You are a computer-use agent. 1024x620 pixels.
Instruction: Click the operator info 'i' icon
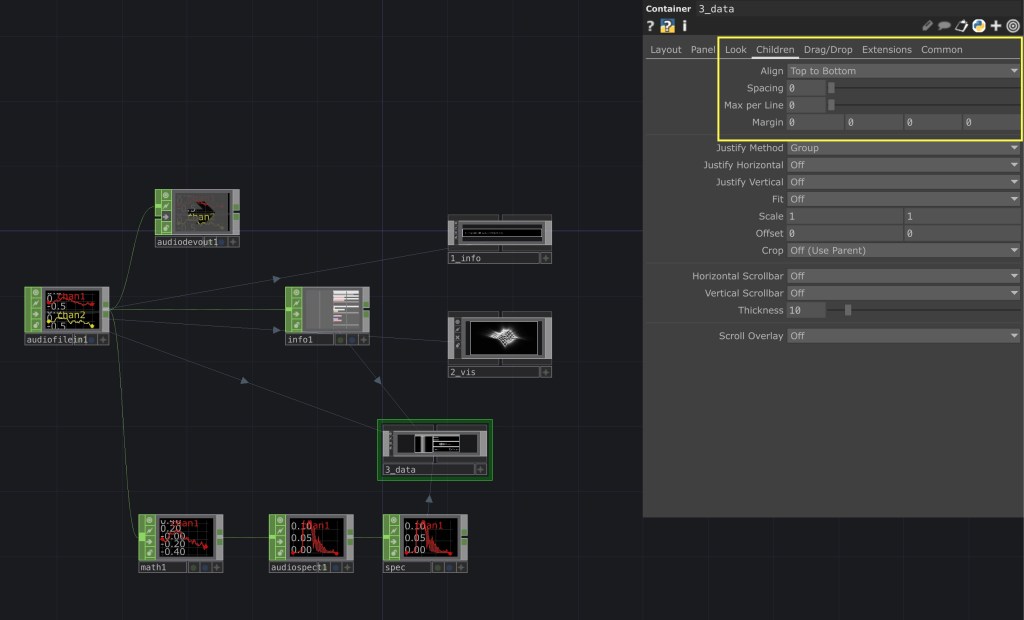[684, 26]
